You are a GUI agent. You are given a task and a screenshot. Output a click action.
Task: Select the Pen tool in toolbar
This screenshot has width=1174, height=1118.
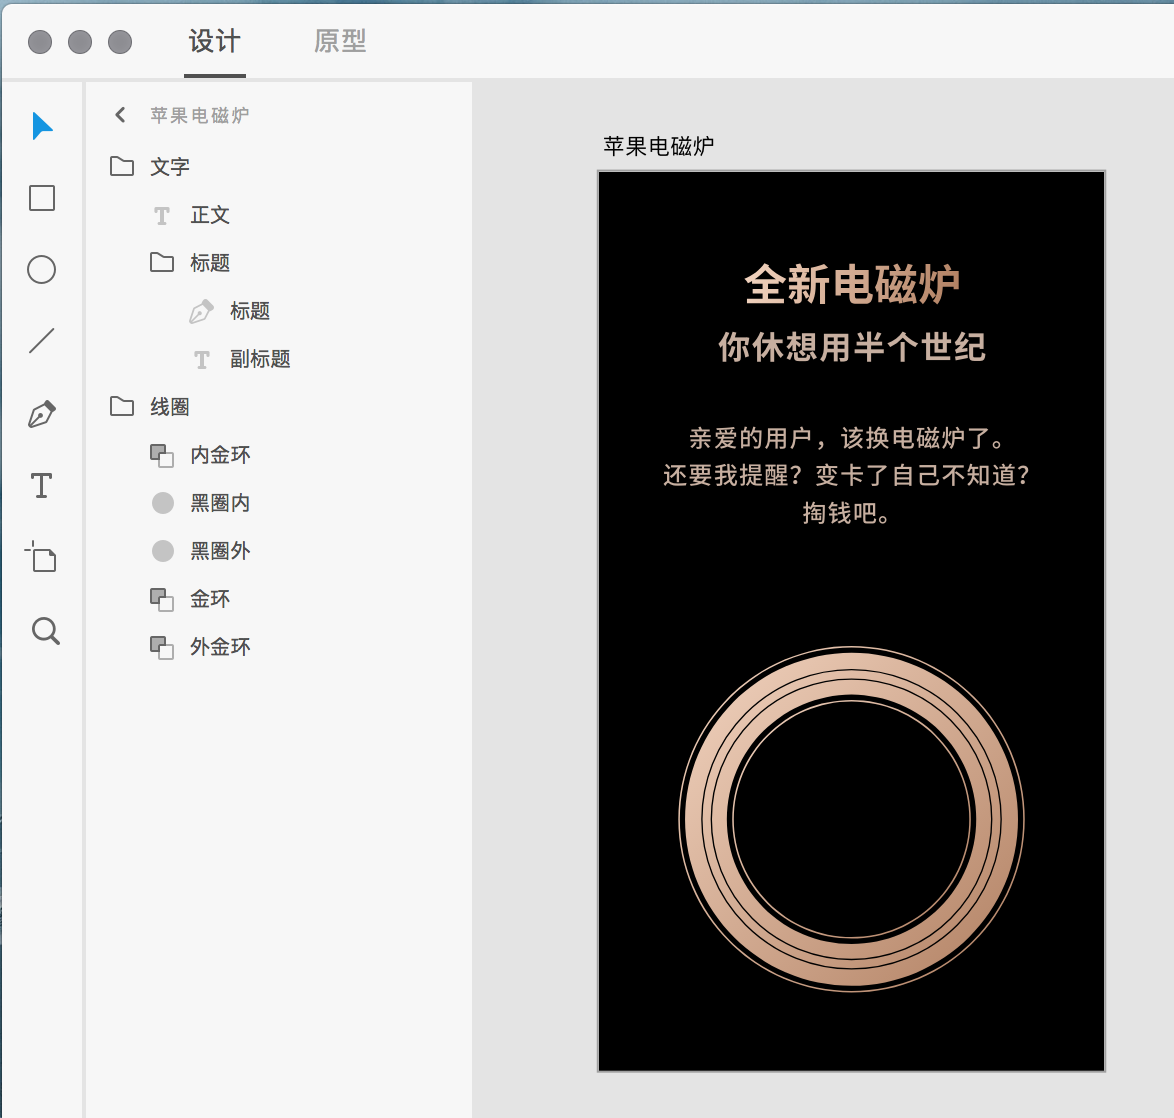(x=42, y=413)
